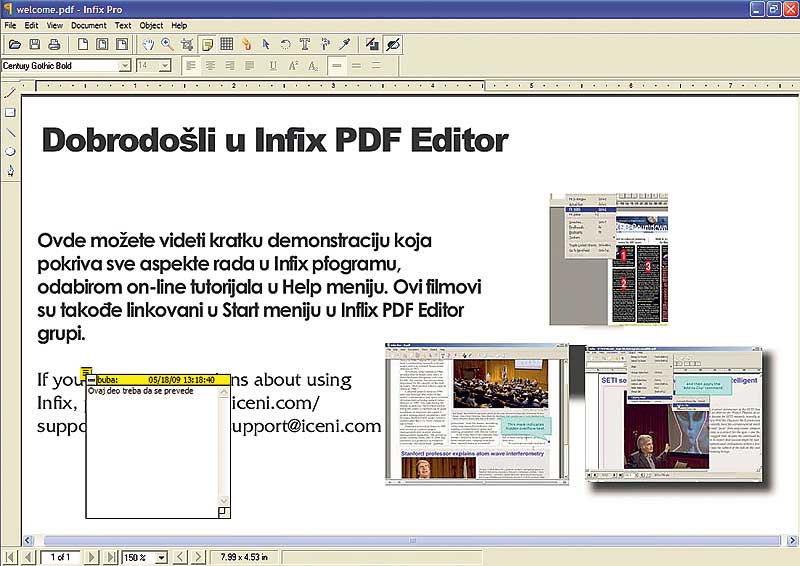Activate the sticky Note tool
Screen dimensions: 800x566
[x=207, y=44]
